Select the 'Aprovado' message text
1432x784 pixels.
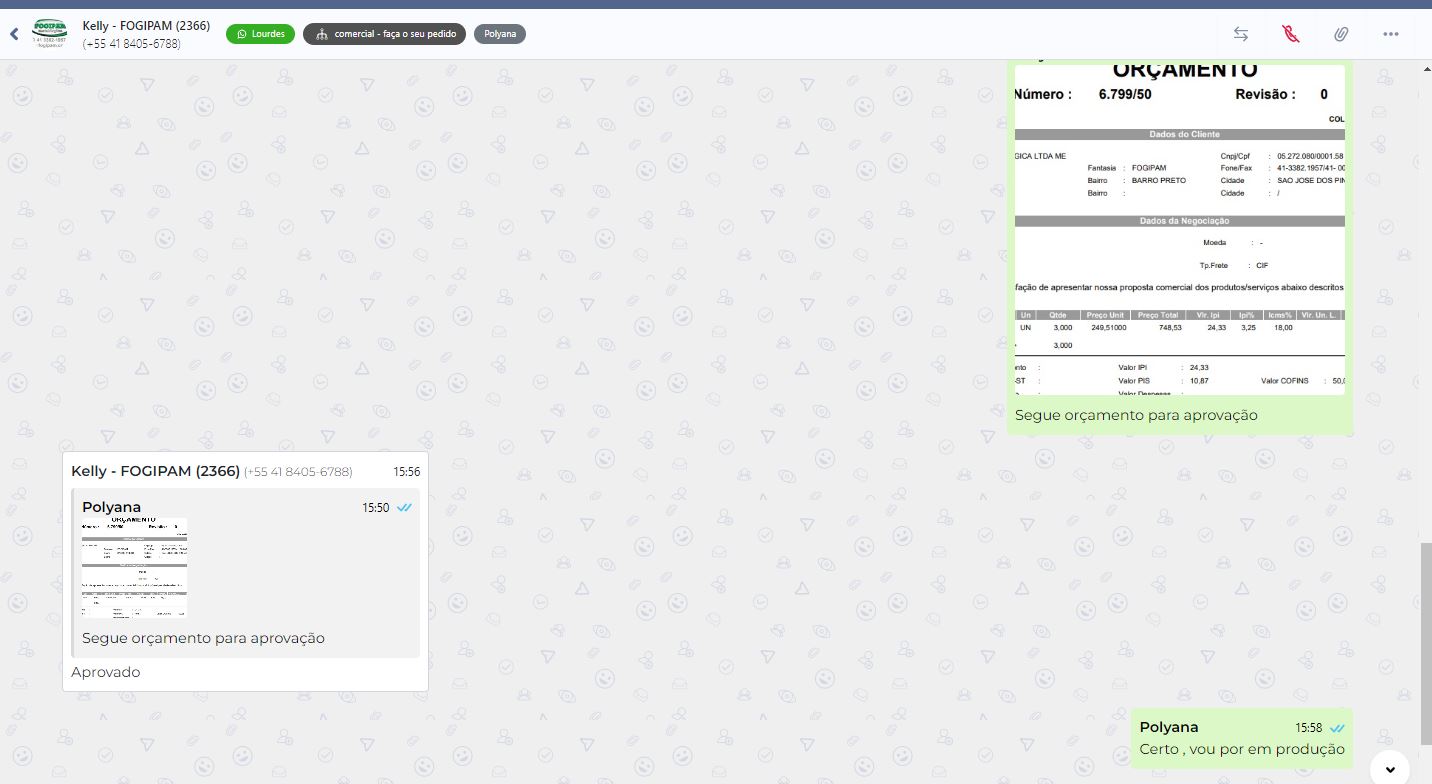click(106, 672)
